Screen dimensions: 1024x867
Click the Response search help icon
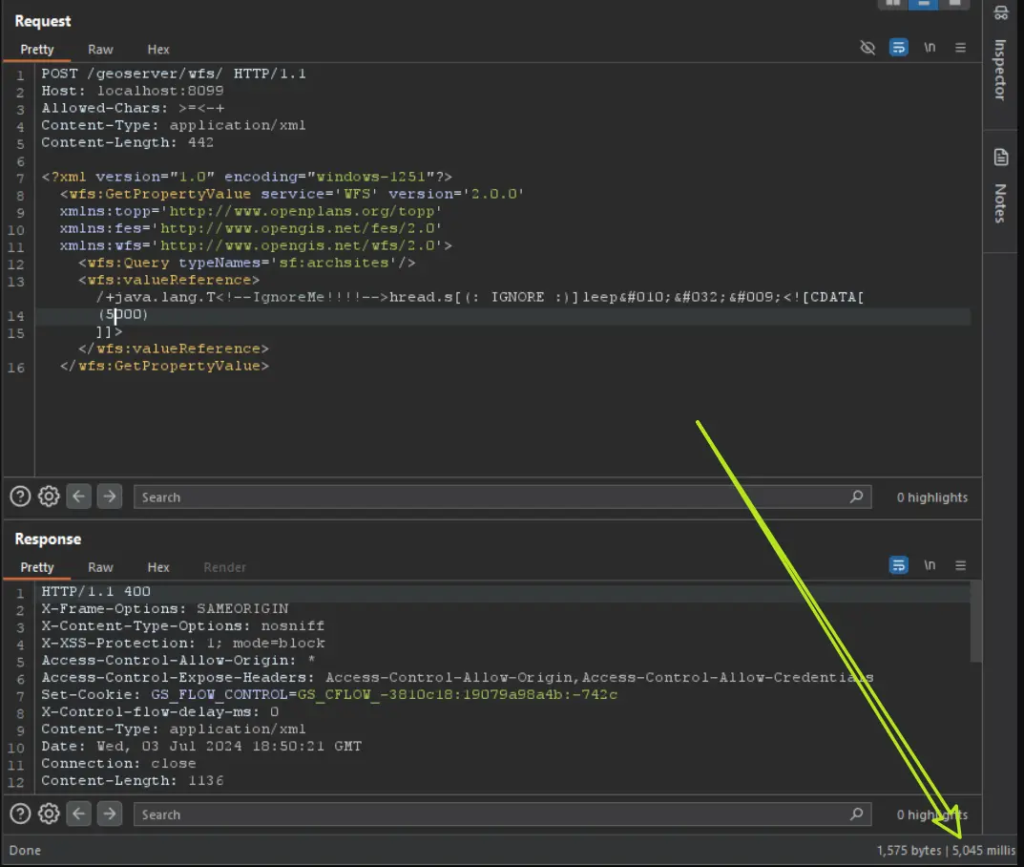[x=20, y=814]
